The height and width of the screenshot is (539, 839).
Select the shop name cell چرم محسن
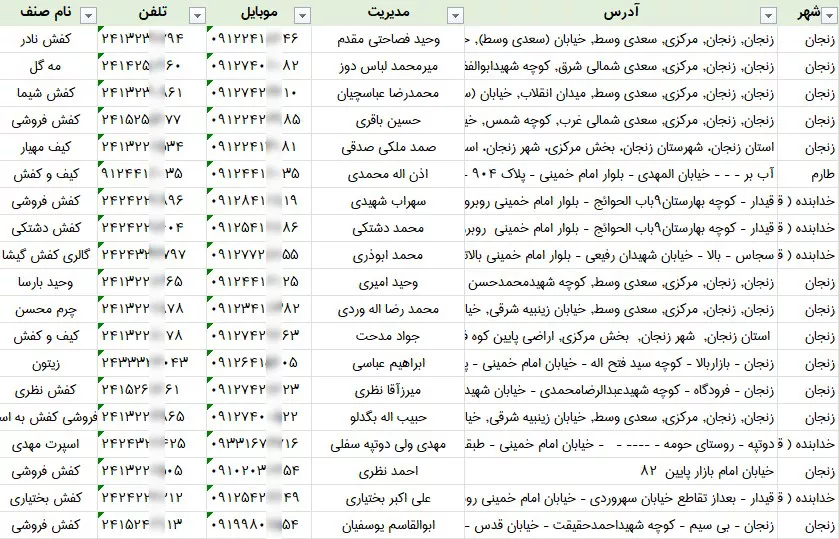point(49,309)
